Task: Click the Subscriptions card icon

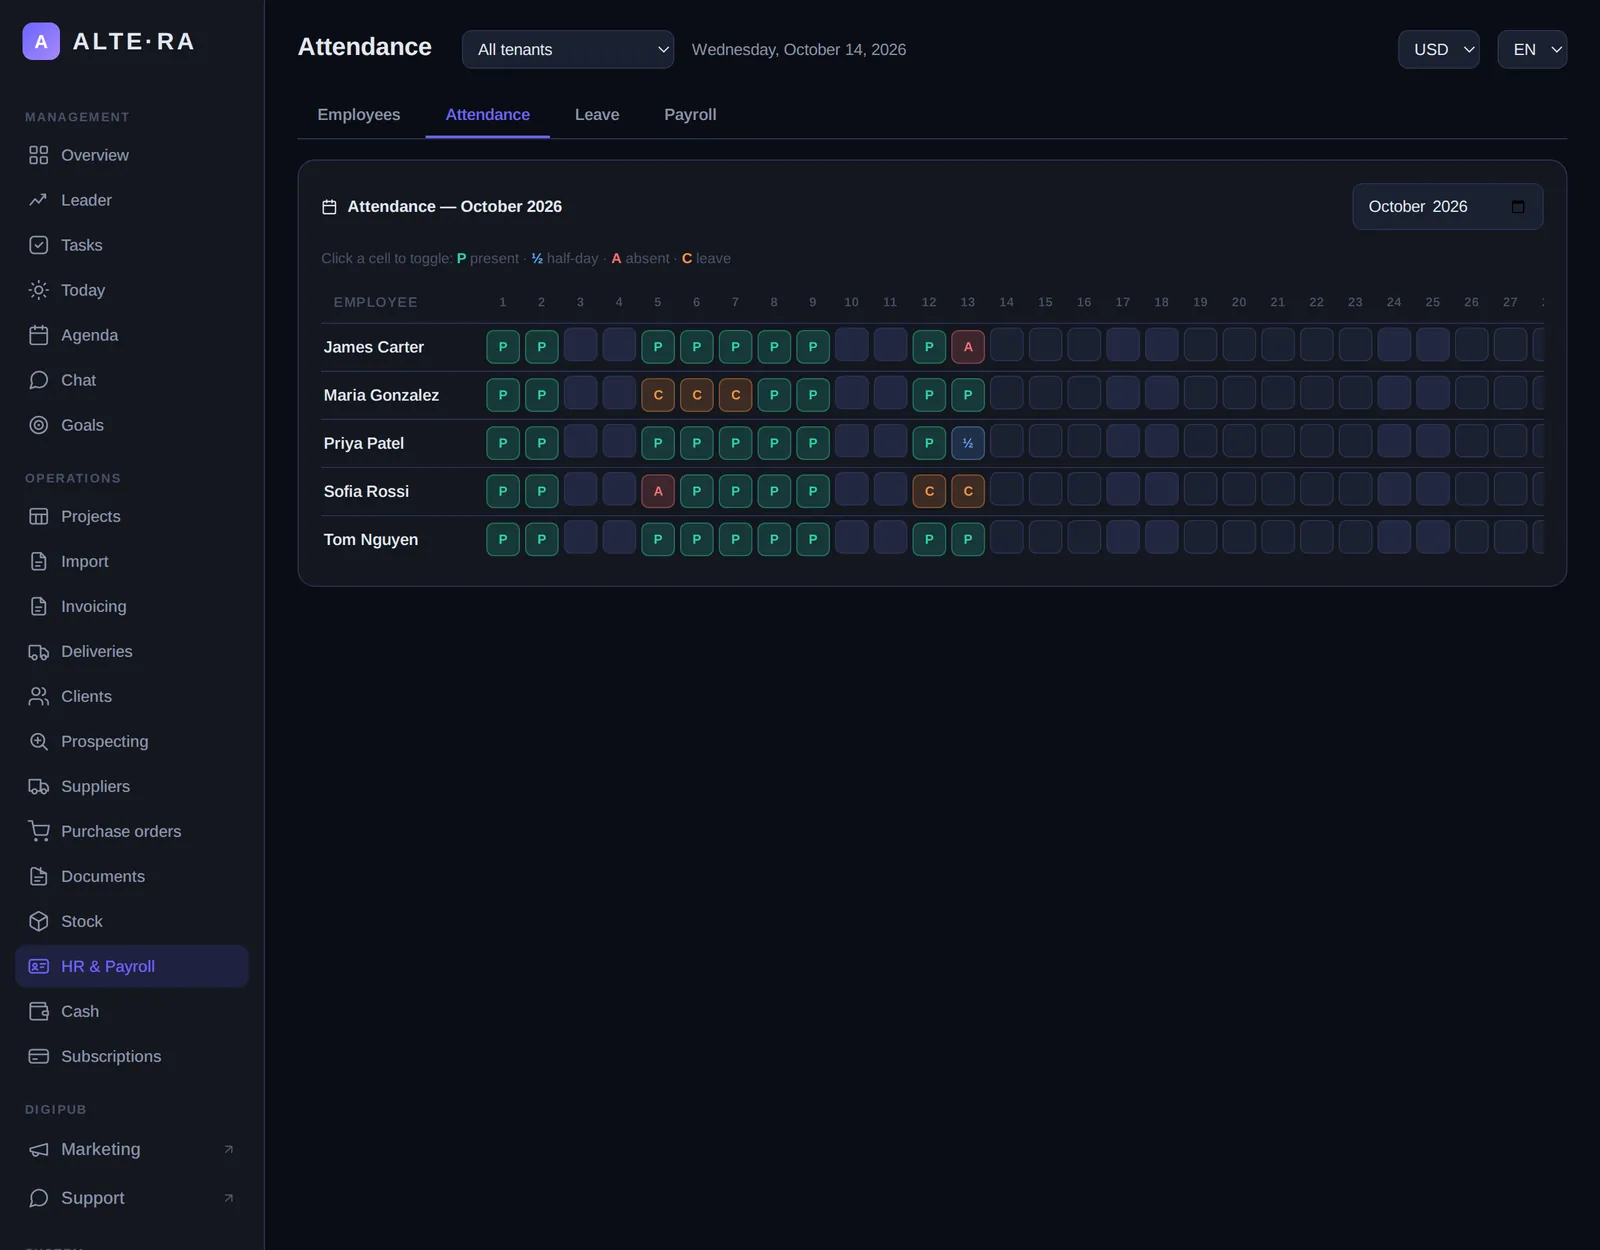Action: click(x=38, y=1056)
